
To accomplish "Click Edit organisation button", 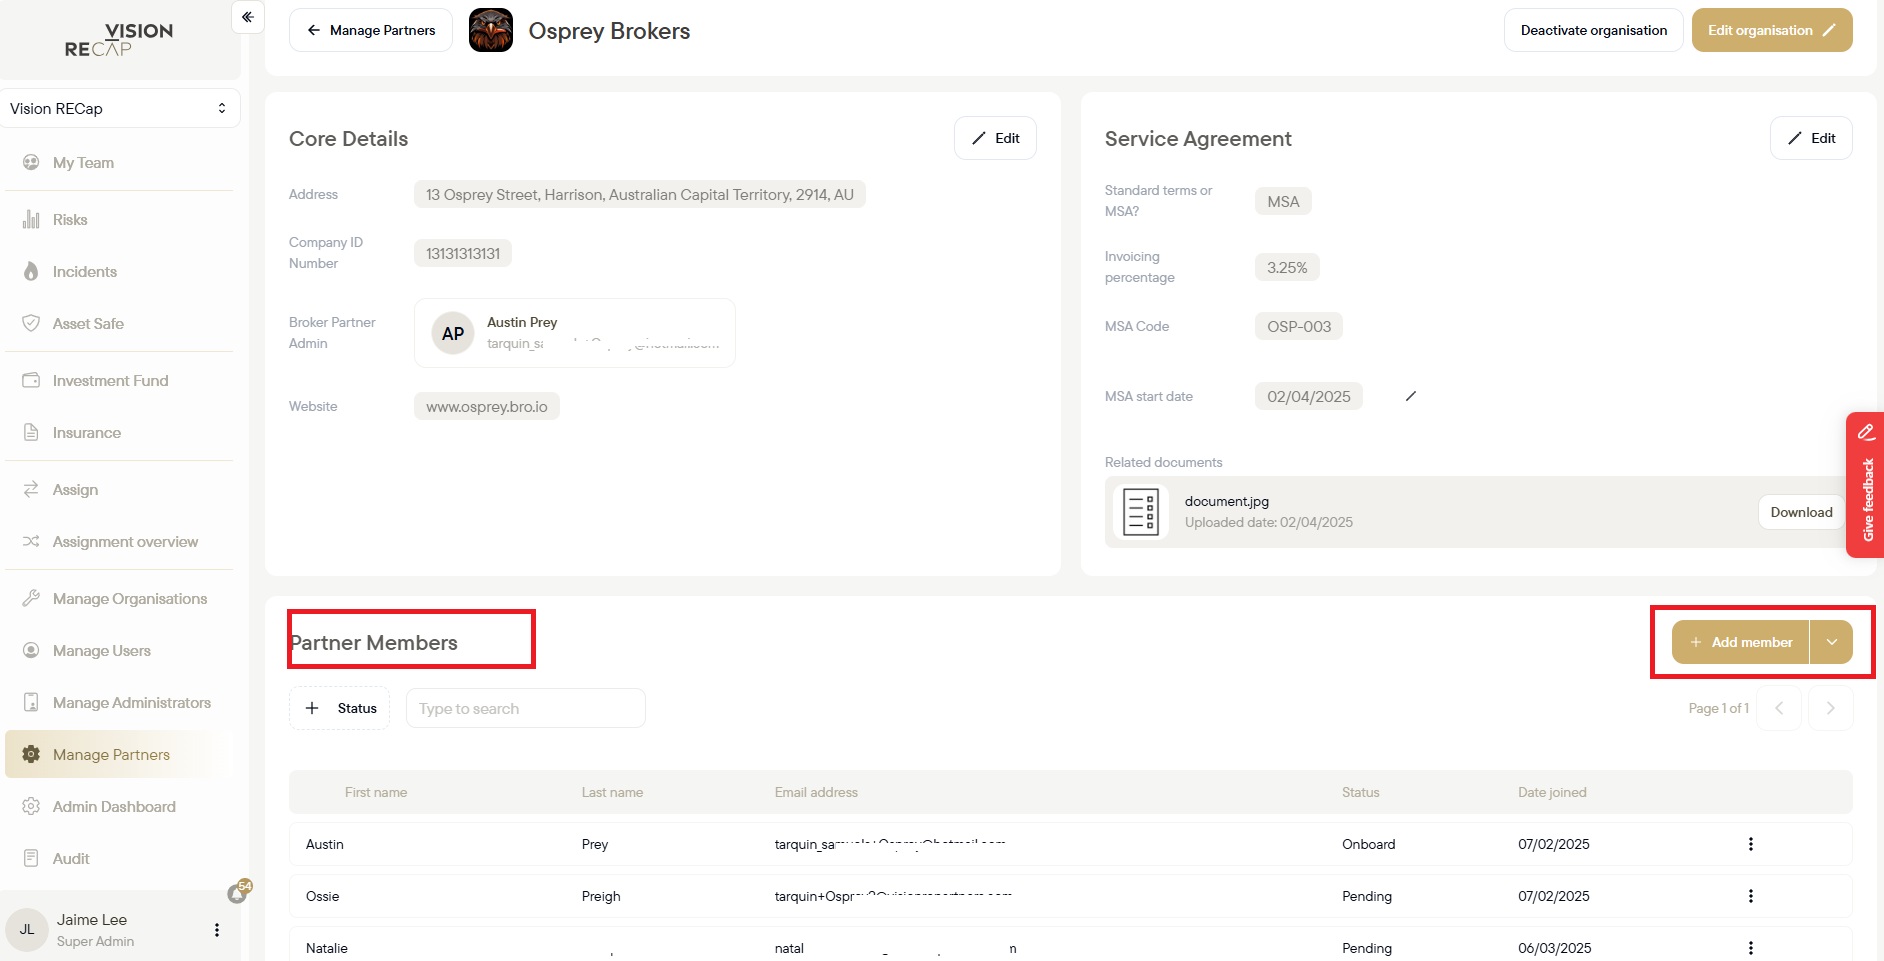I will click(x=1771, y=30).
